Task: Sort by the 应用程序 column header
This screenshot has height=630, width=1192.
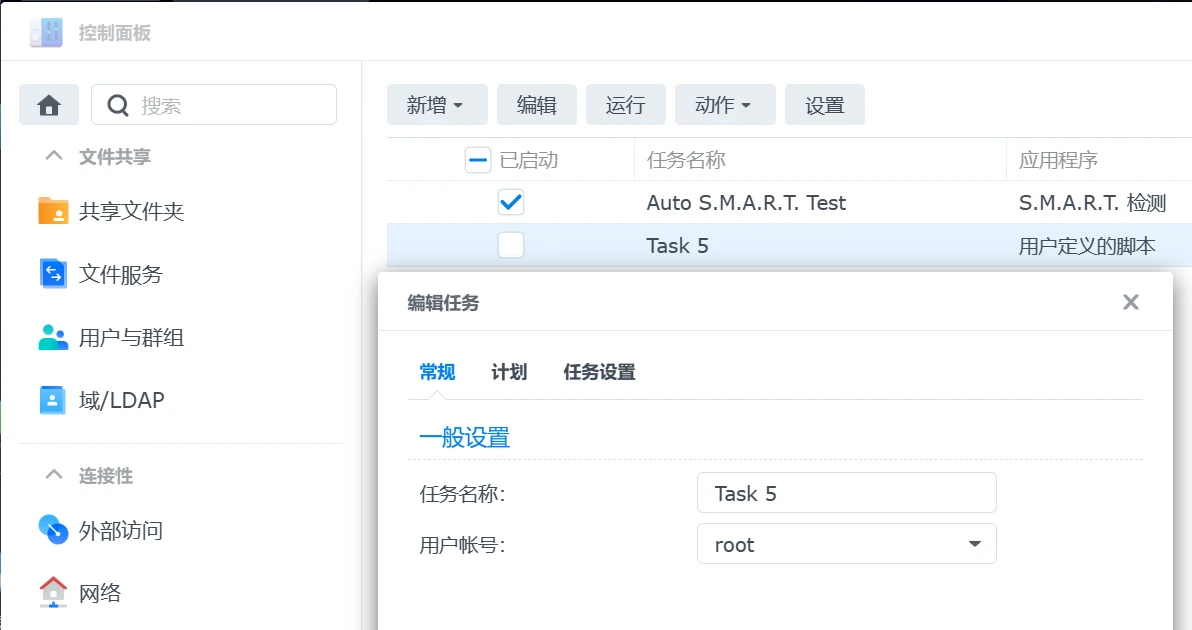Action: pos(1058,160)
